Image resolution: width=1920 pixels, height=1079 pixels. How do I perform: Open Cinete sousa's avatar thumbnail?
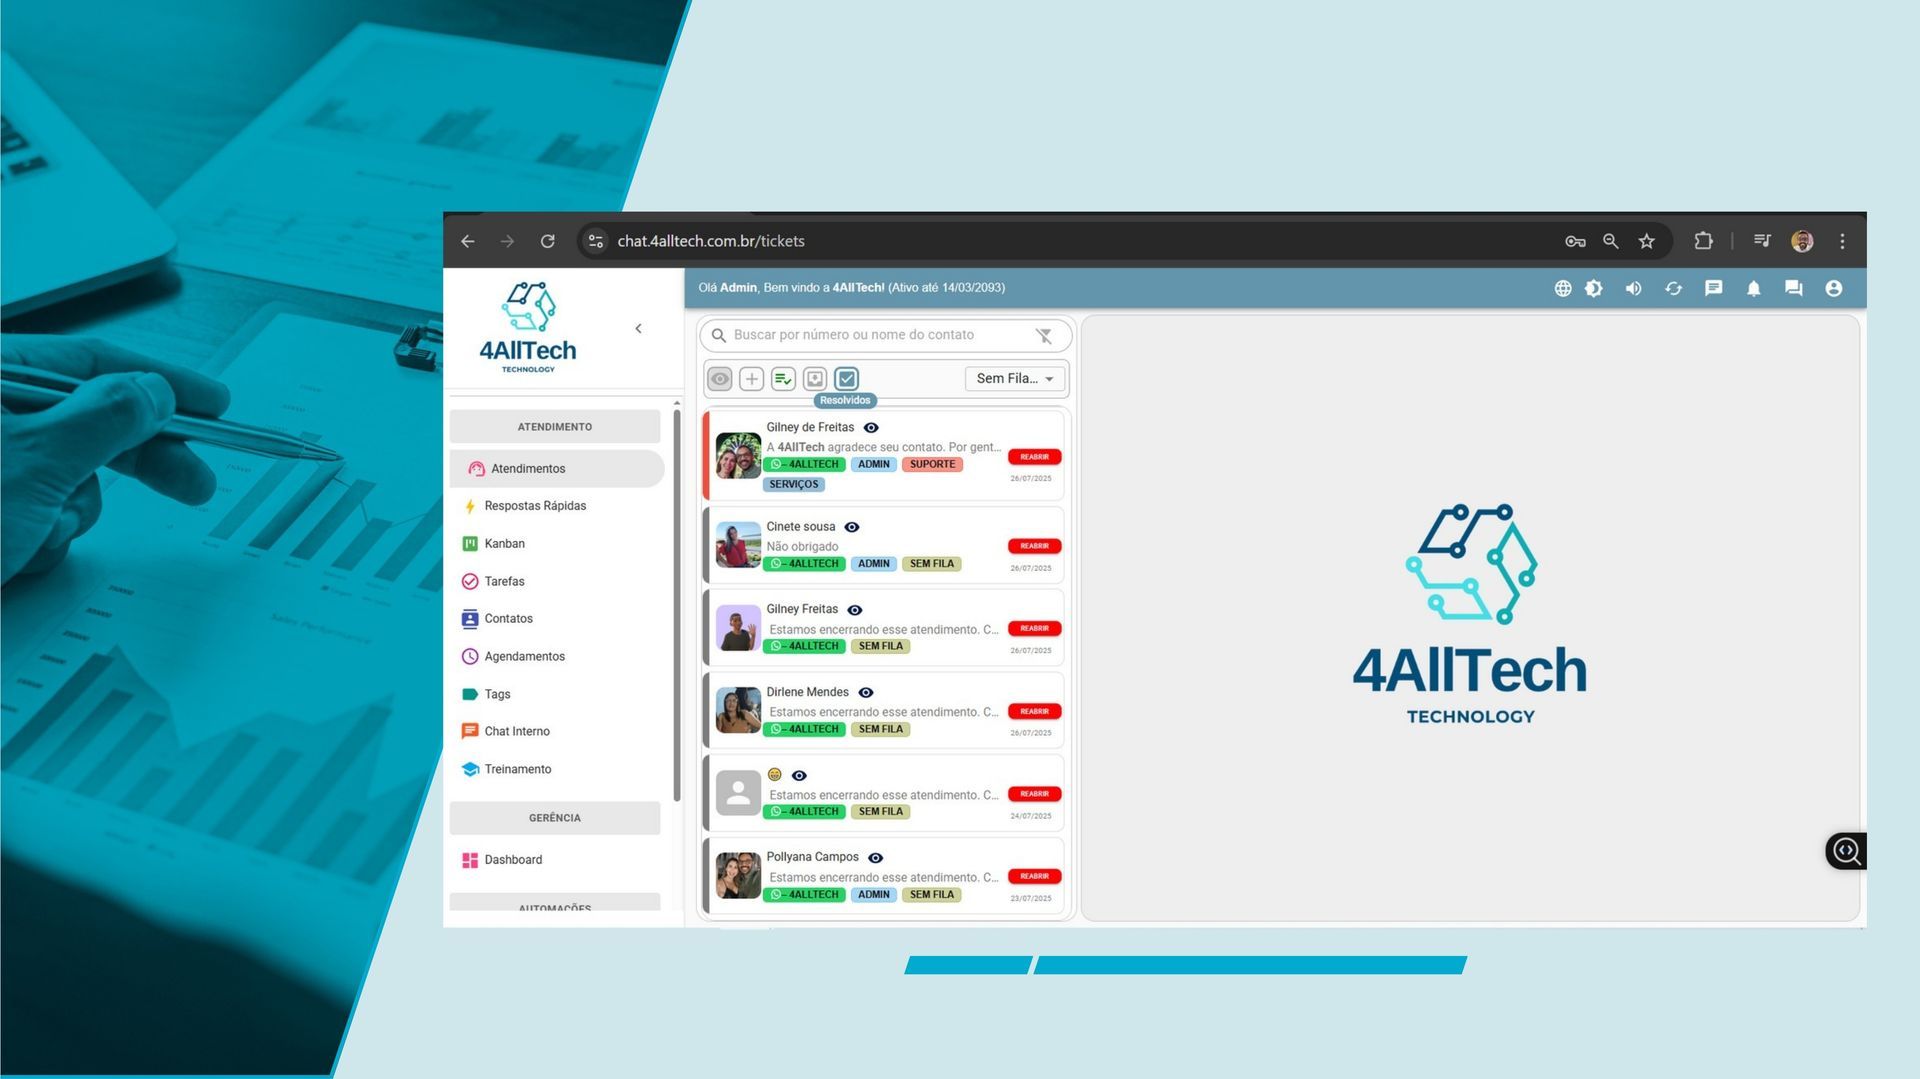pos(738,545)
